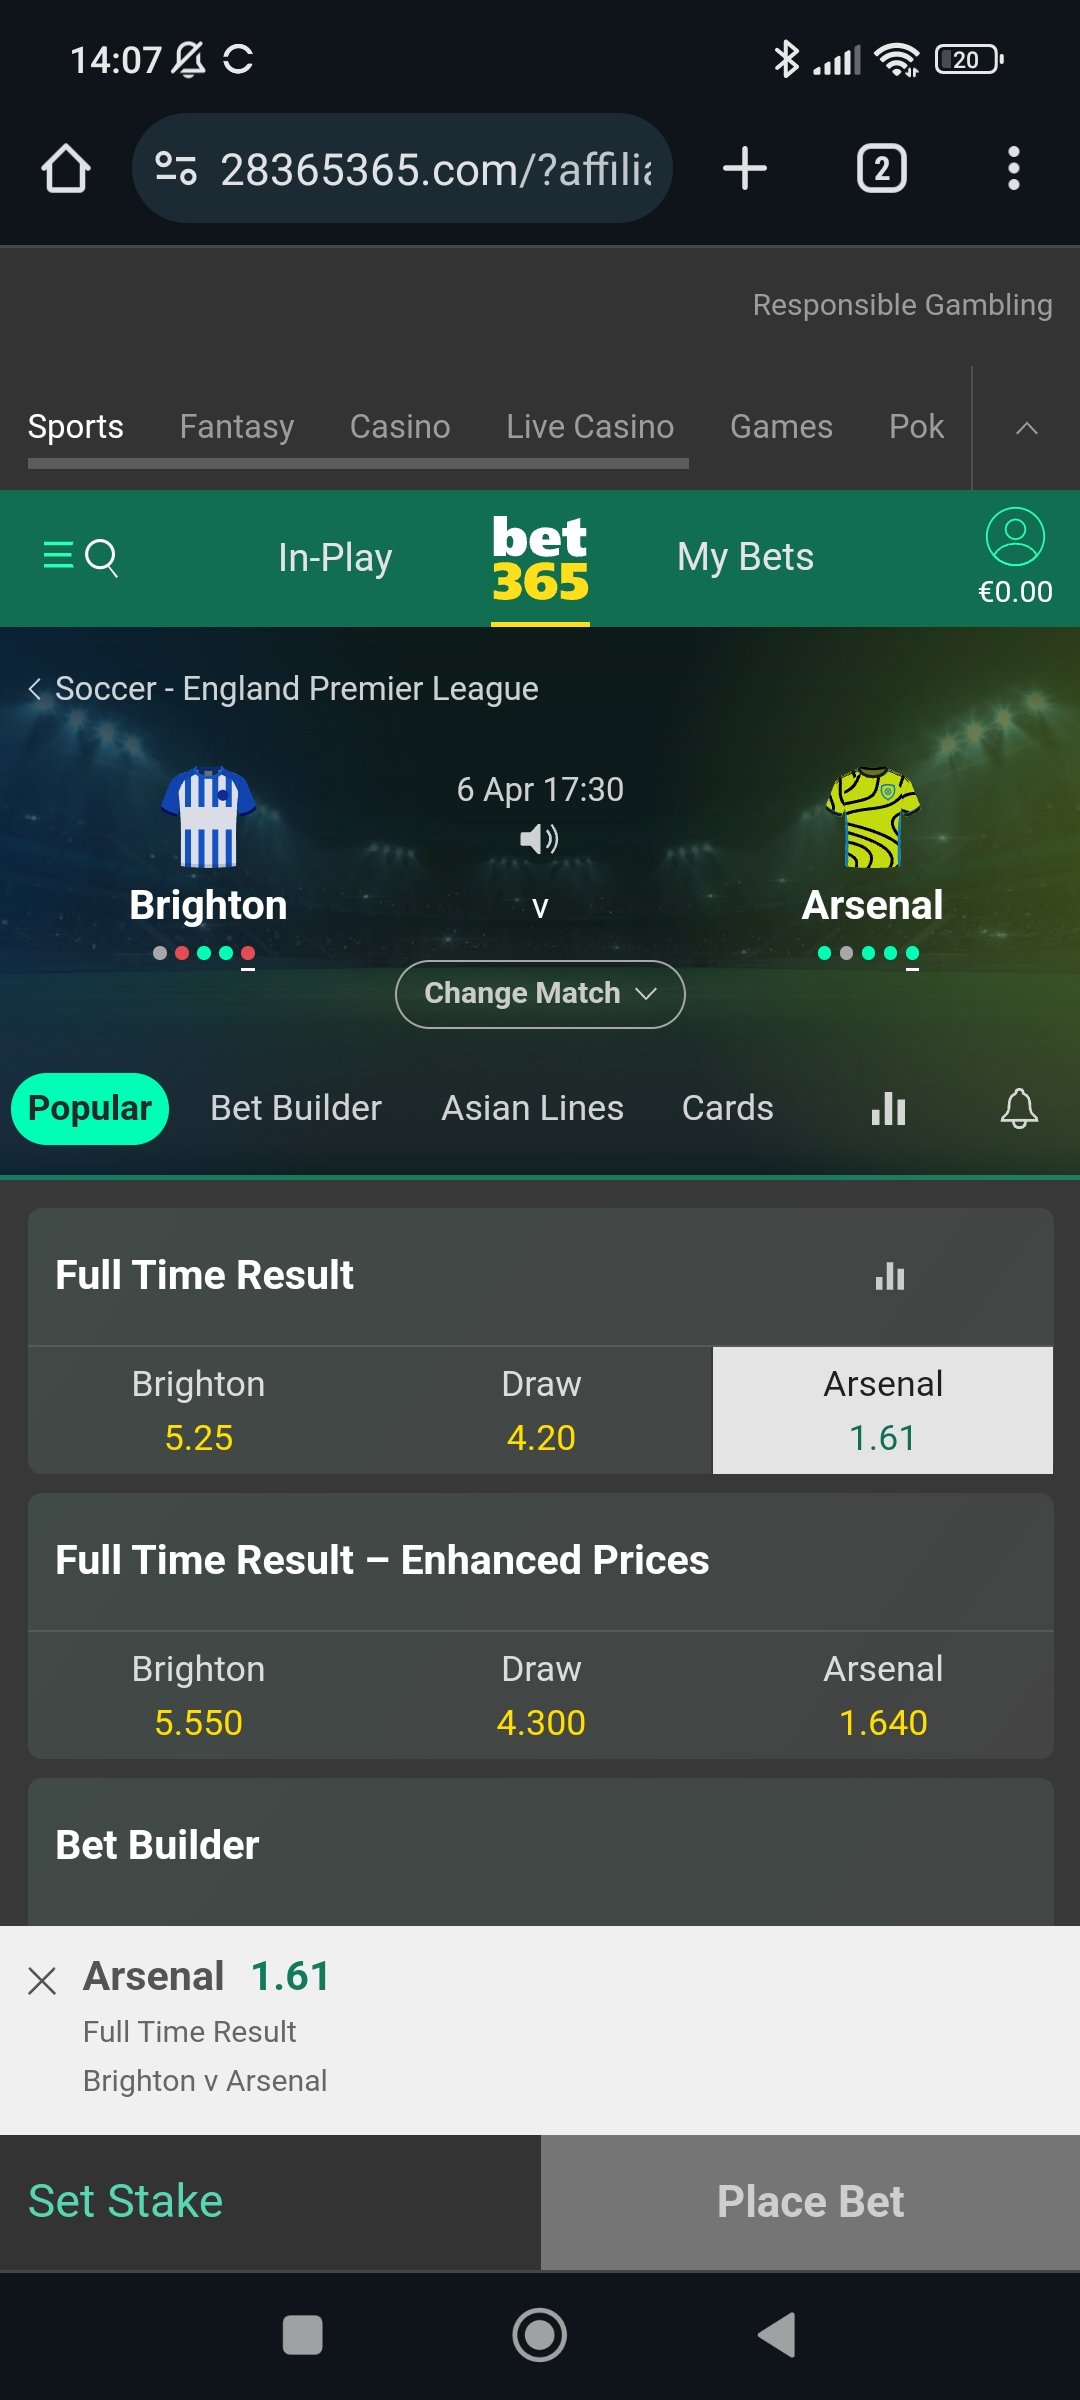Viewport: 1080px width, 2400px height.
Task: Deselect Arsenal 1.61 Full Time Result odds
Action: point(882,1410)
